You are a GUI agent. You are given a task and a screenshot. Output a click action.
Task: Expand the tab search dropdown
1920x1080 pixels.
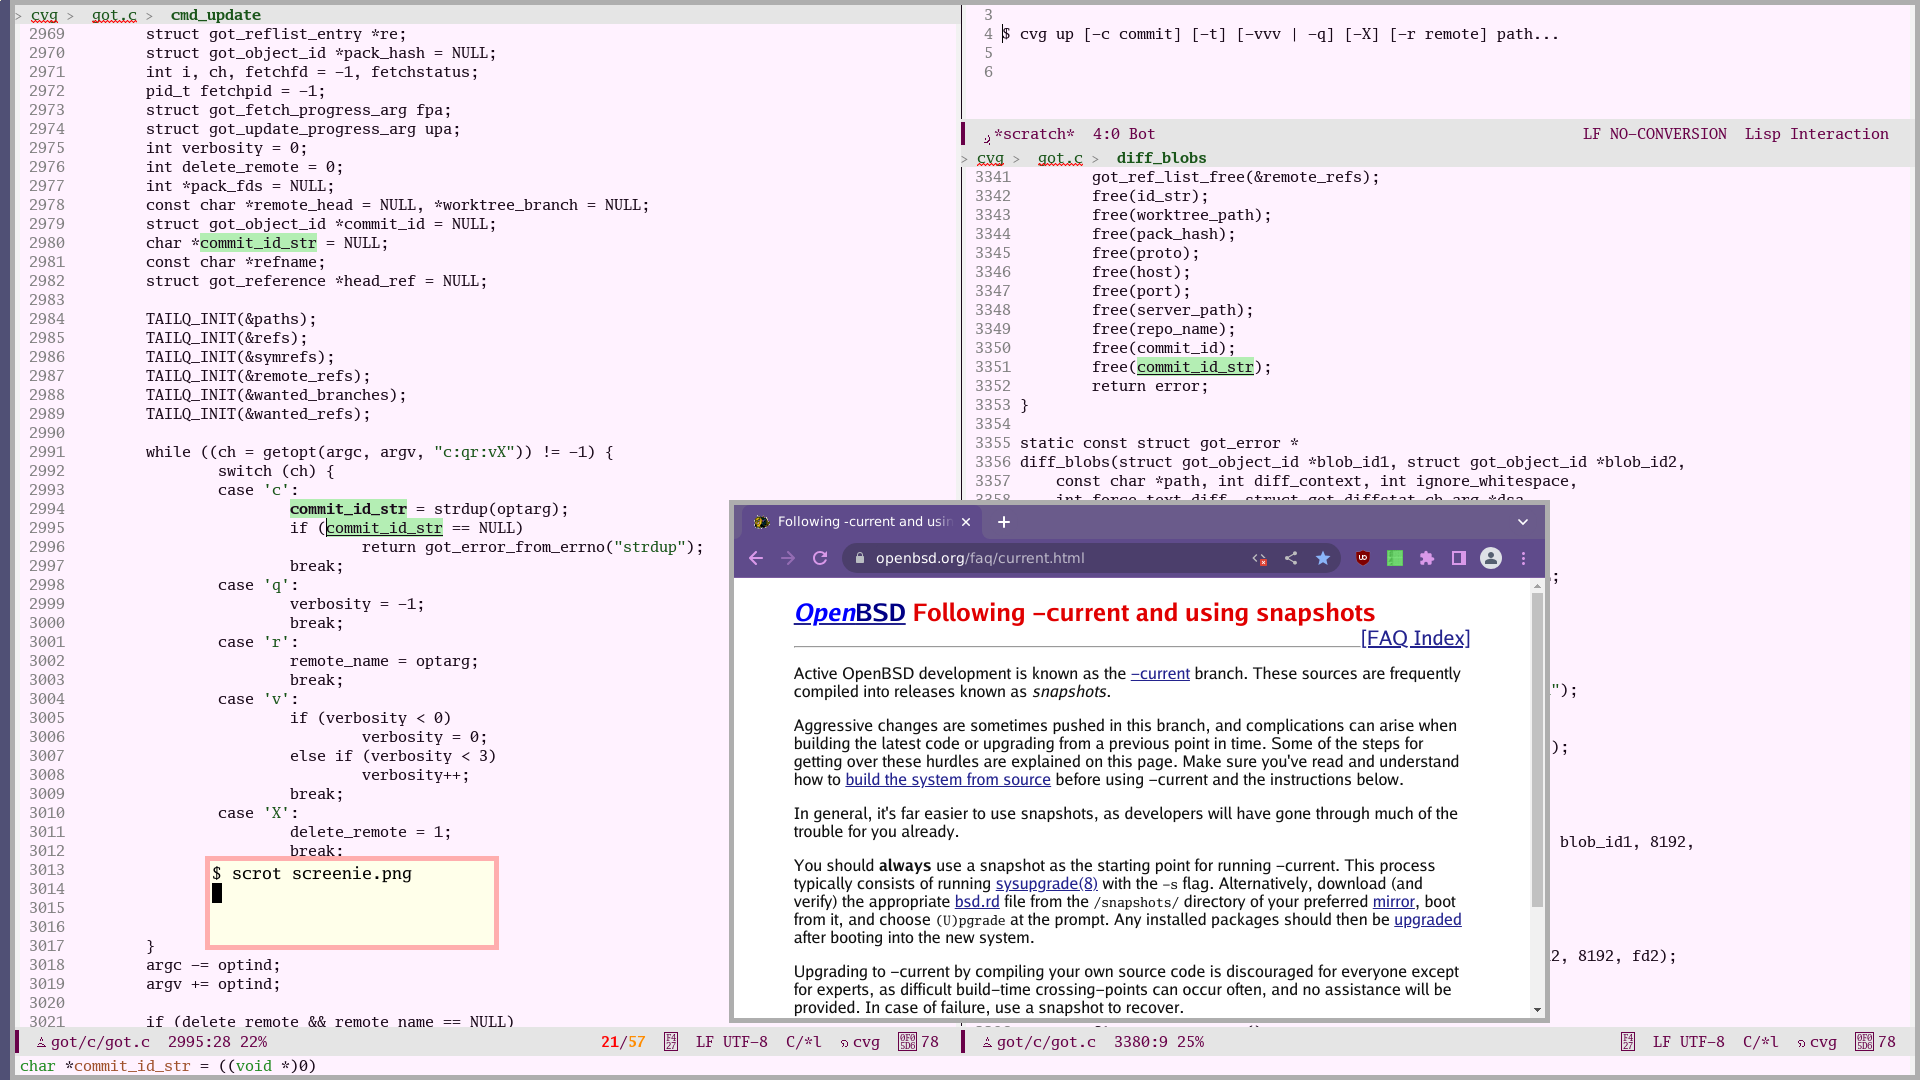click(1523, 522)
